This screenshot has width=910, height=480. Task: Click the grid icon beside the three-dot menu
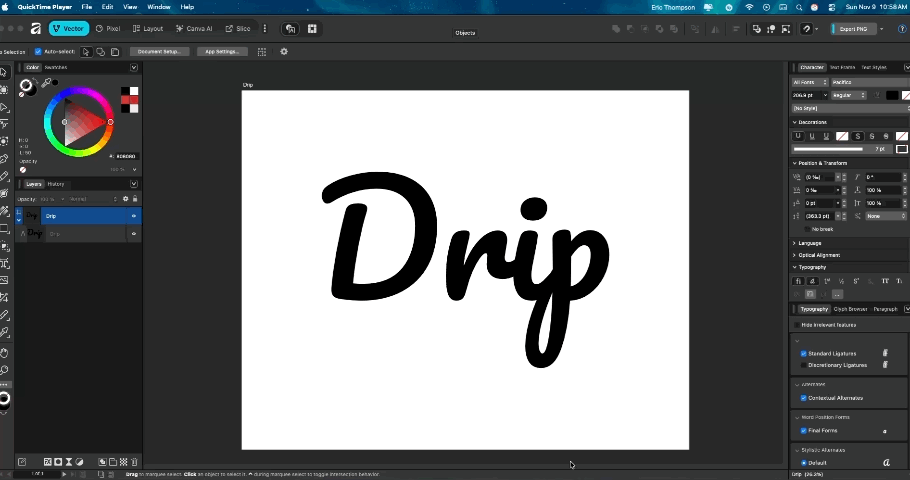click(x=312, y=28)
